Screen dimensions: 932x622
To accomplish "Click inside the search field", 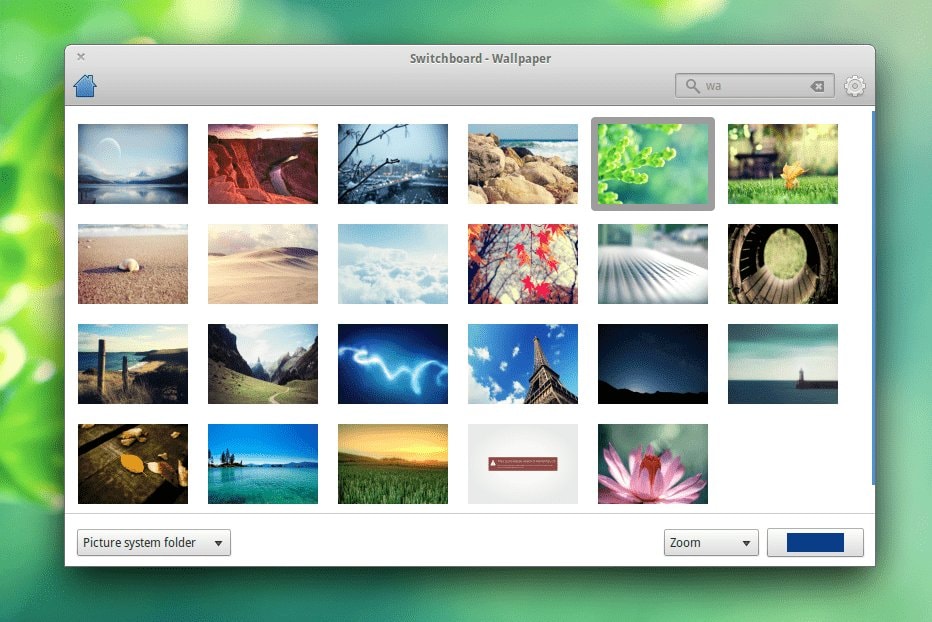I will [x=750, y=86].
